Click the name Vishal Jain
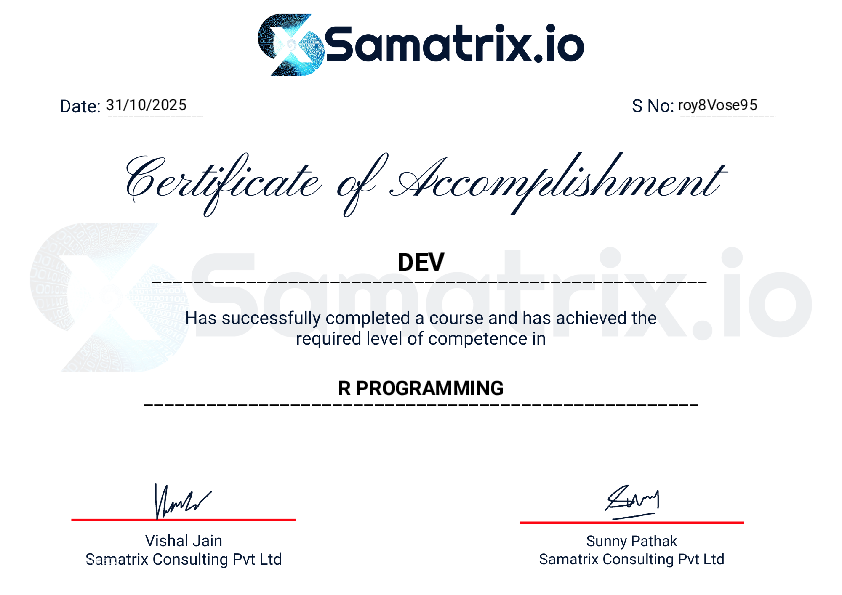Image resolution: width=842 pixels, height=595 pixels. point(183,540)
